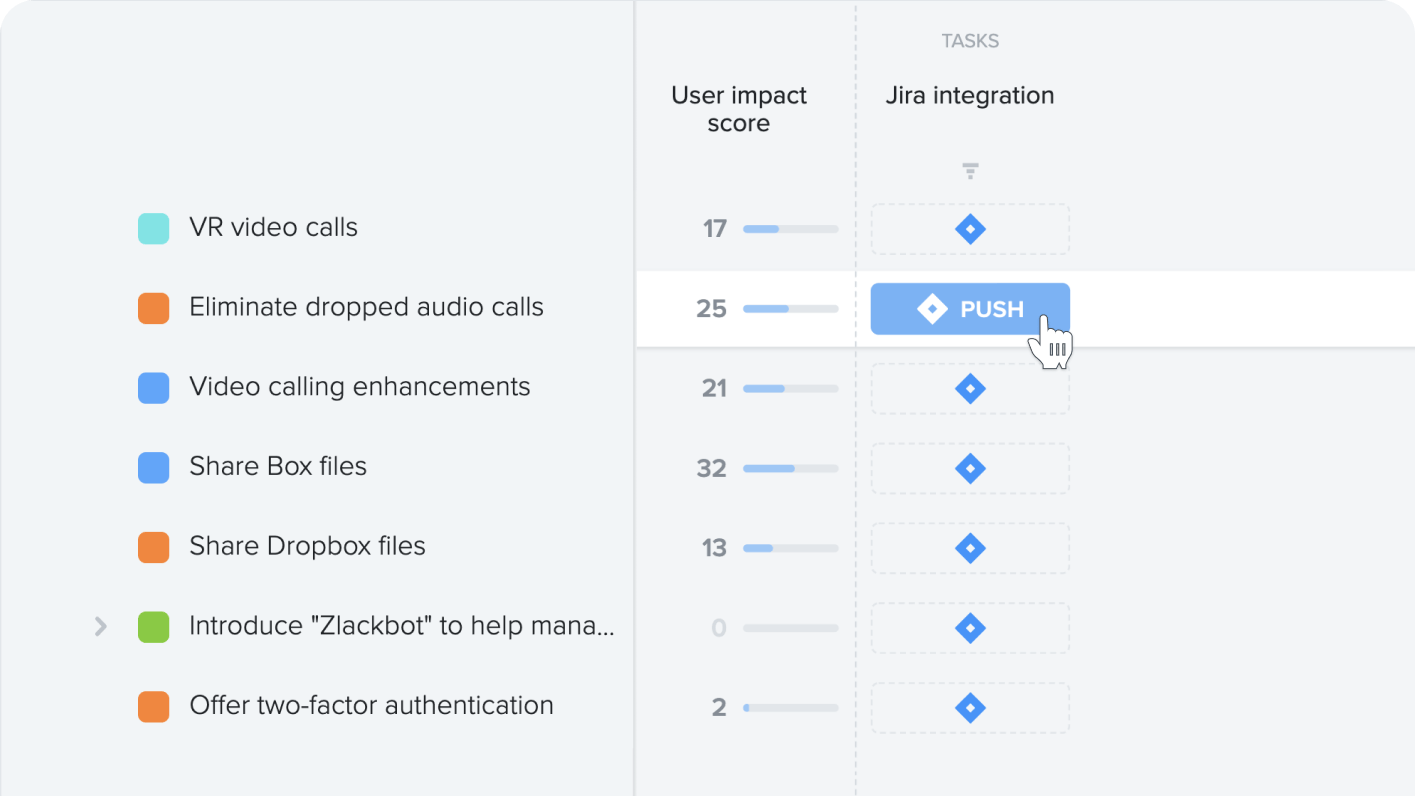Expand the Introduce Zlackbot feature row
This screenshot has height=796, width=1415.
[100, 627]
